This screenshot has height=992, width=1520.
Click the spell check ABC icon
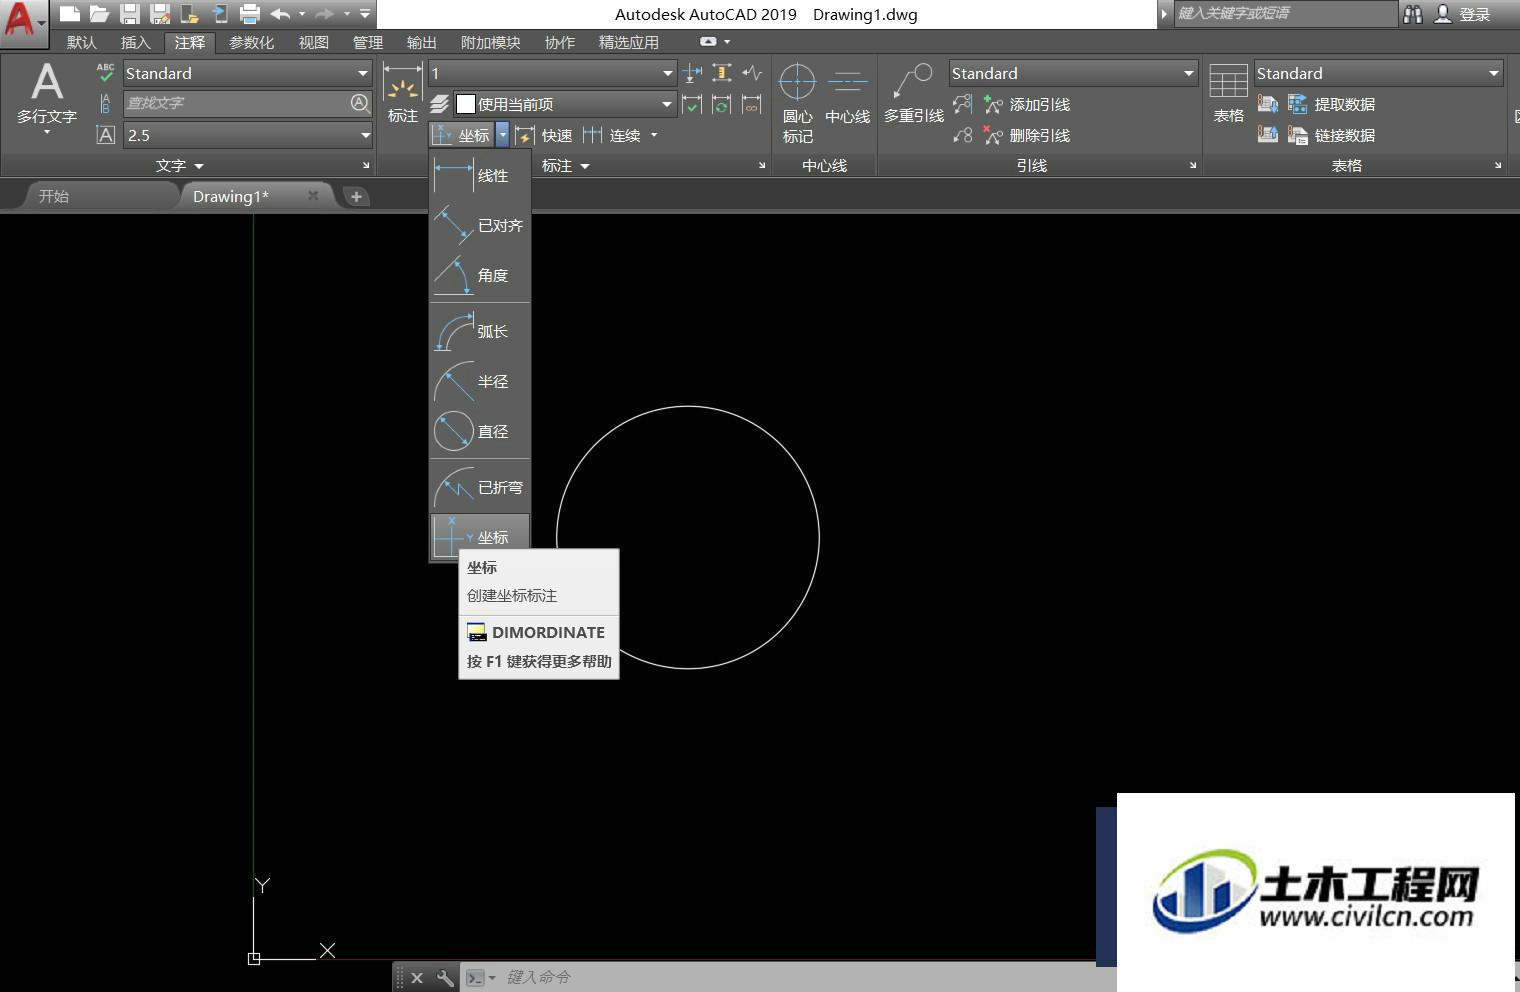click(105, 72)
